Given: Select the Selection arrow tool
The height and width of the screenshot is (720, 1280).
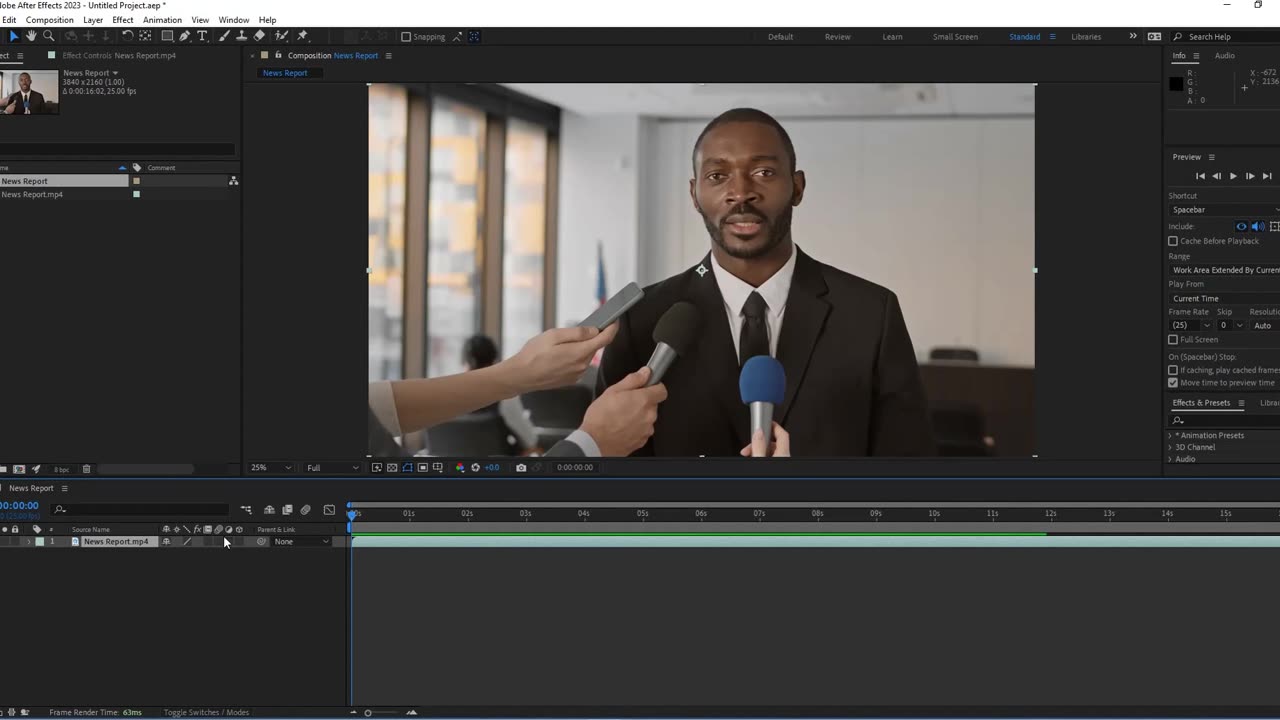Looking at the screenshot, I should click(14, 36).
